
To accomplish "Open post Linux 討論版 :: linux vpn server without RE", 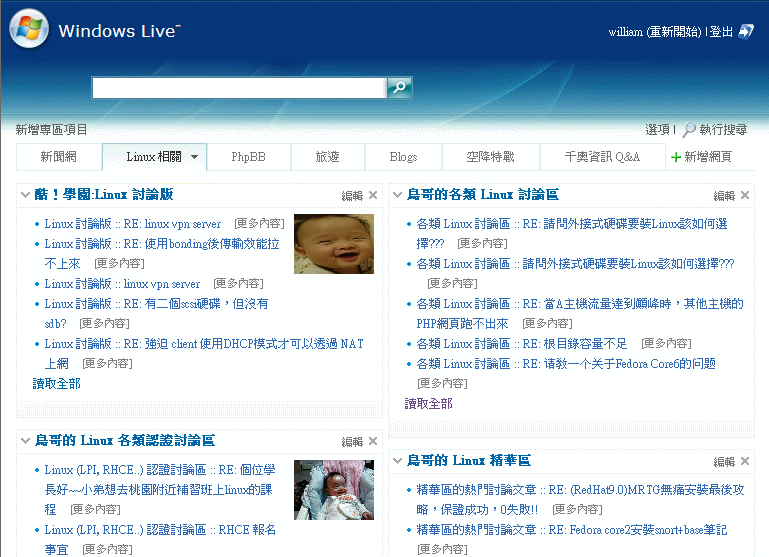I will coord(122,283).
